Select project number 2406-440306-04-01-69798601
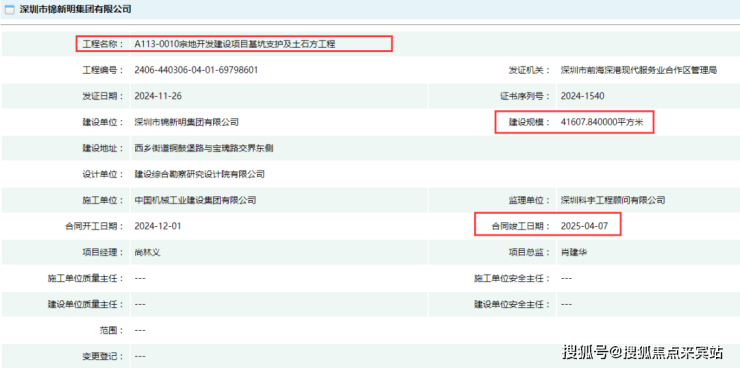 click(196, 70)
